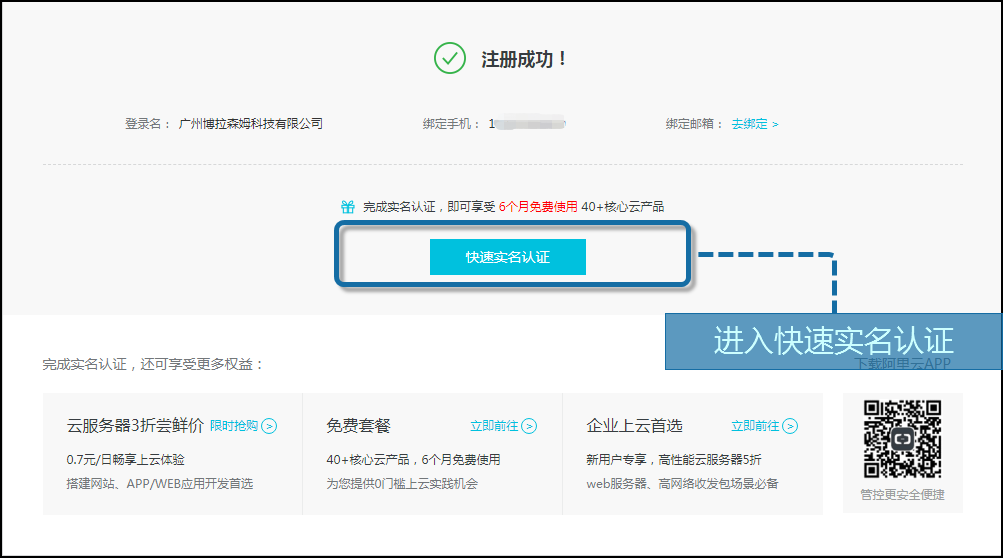The height and width of the screenshot is (558, 1003).
Task: Click the circled arrow icon in the 企业上云首选 card
Action: point(790,426)
